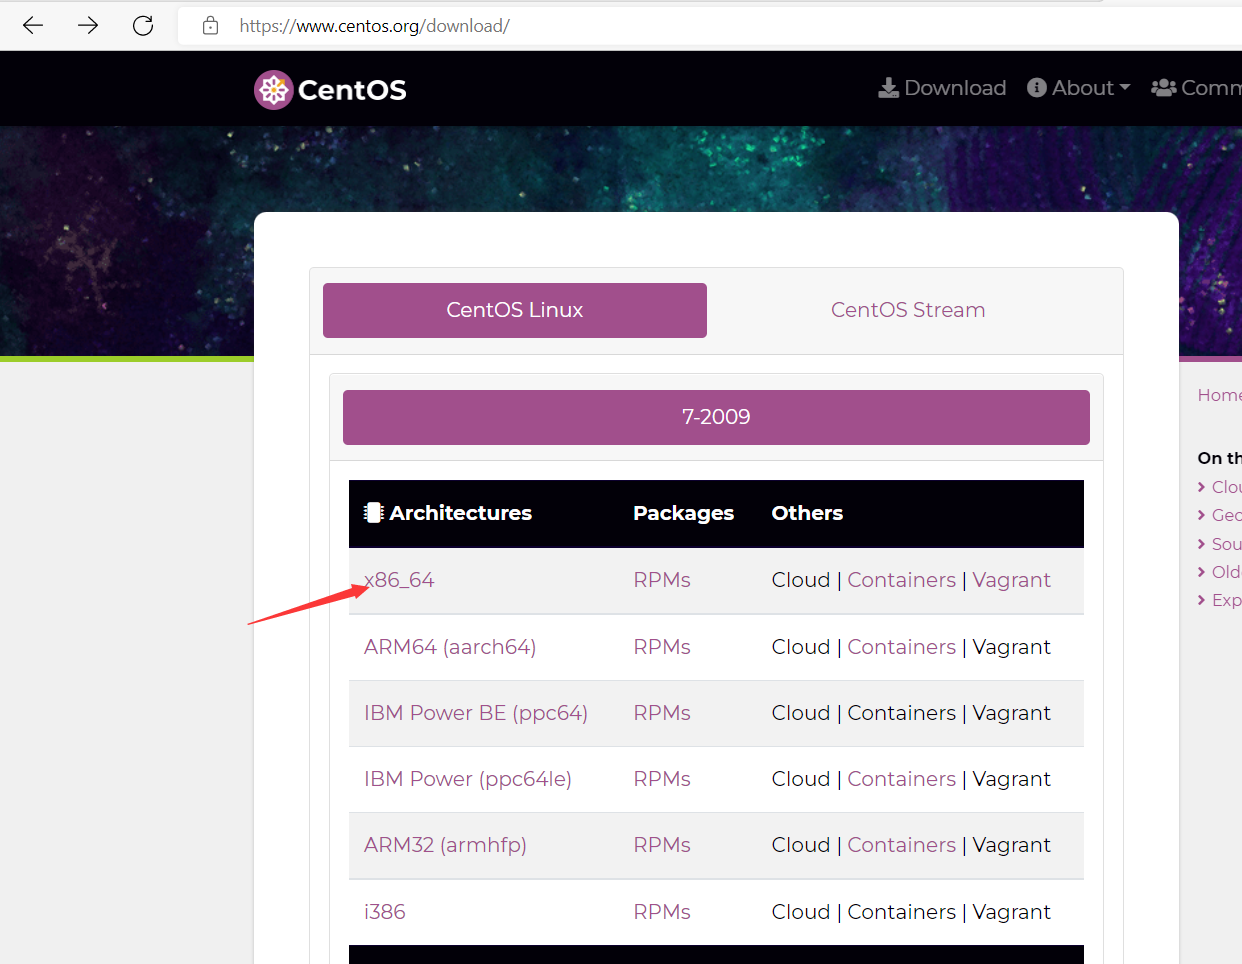The height and width of the screenshot is (964, 1242).
Task: Open Containers in the ARM64 row
Action: tap(902, 647)
